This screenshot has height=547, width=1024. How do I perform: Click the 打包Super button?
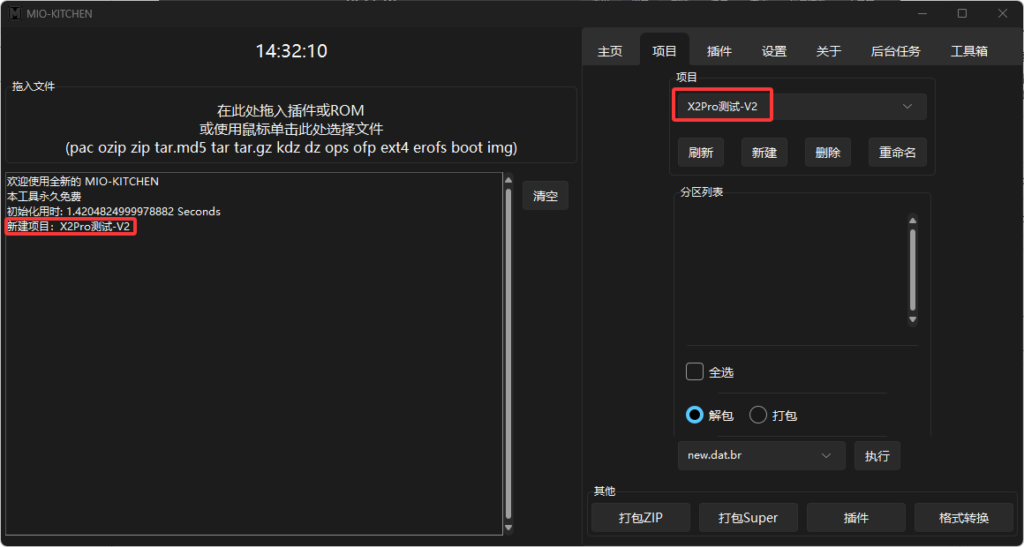747,518
